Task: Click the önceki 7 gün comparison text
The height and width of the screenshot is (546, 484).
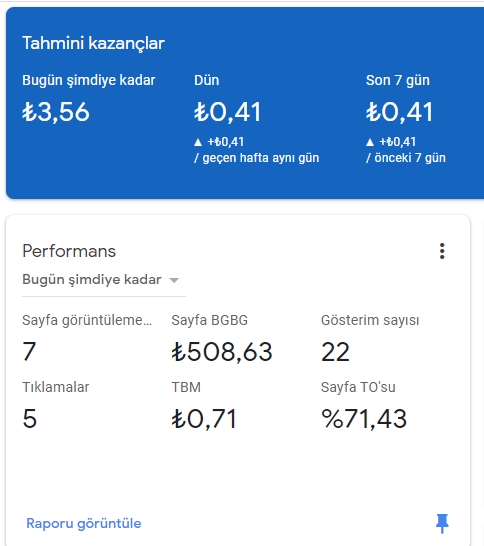Action: click(406, 158)
